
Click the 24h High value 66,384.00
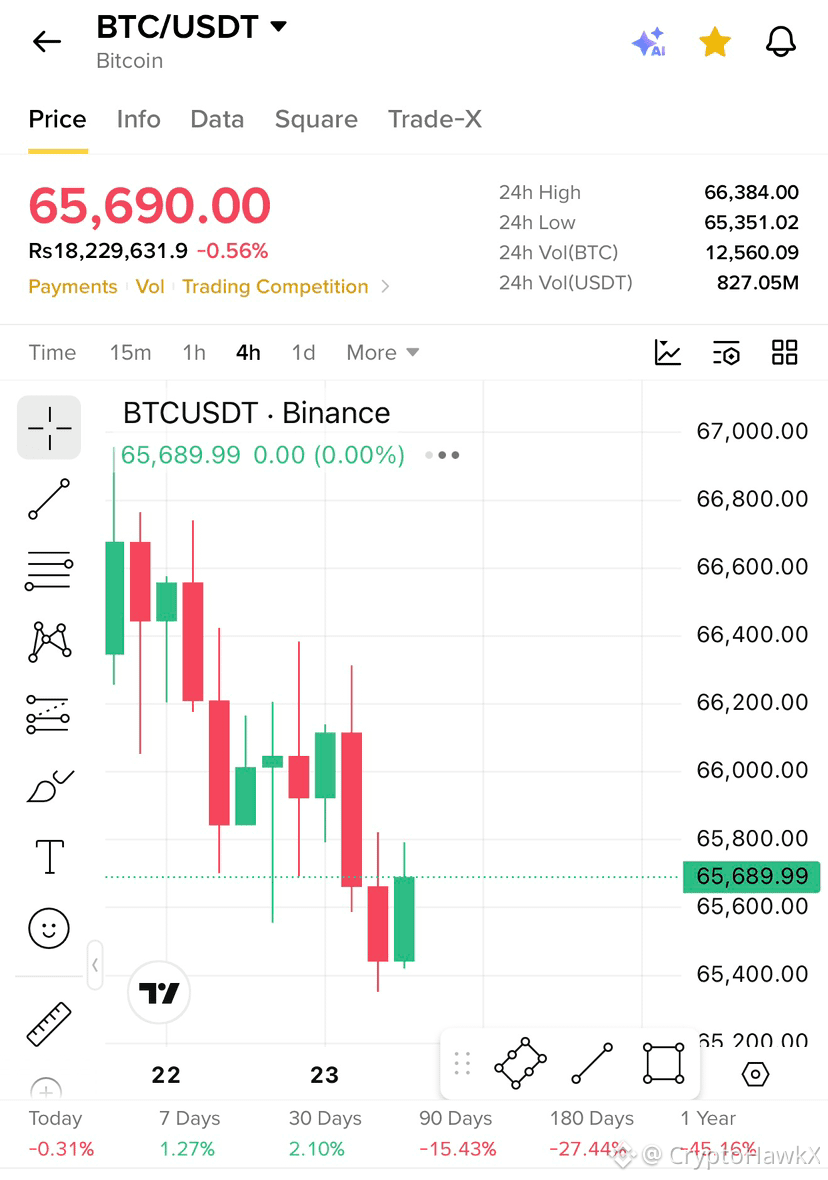click(751, 193)
